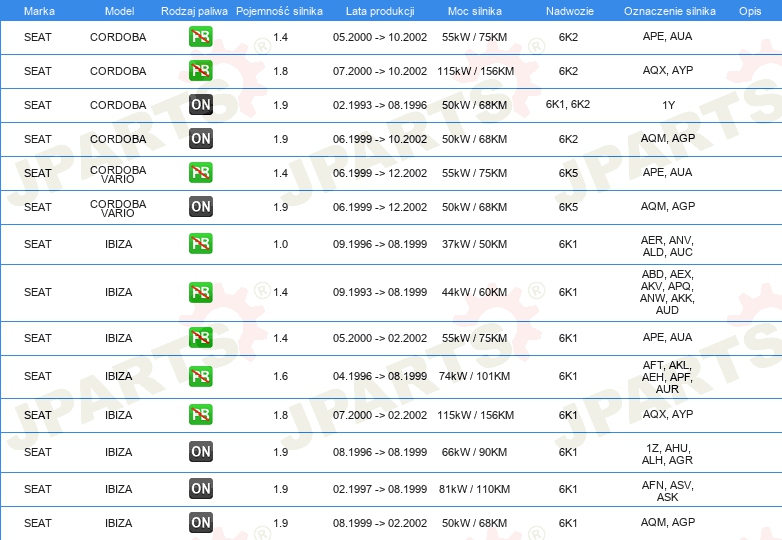The image size is (782, 540).
Task: Click the ON diesel icon for Ibiza 81kW row
Action: 200,489
